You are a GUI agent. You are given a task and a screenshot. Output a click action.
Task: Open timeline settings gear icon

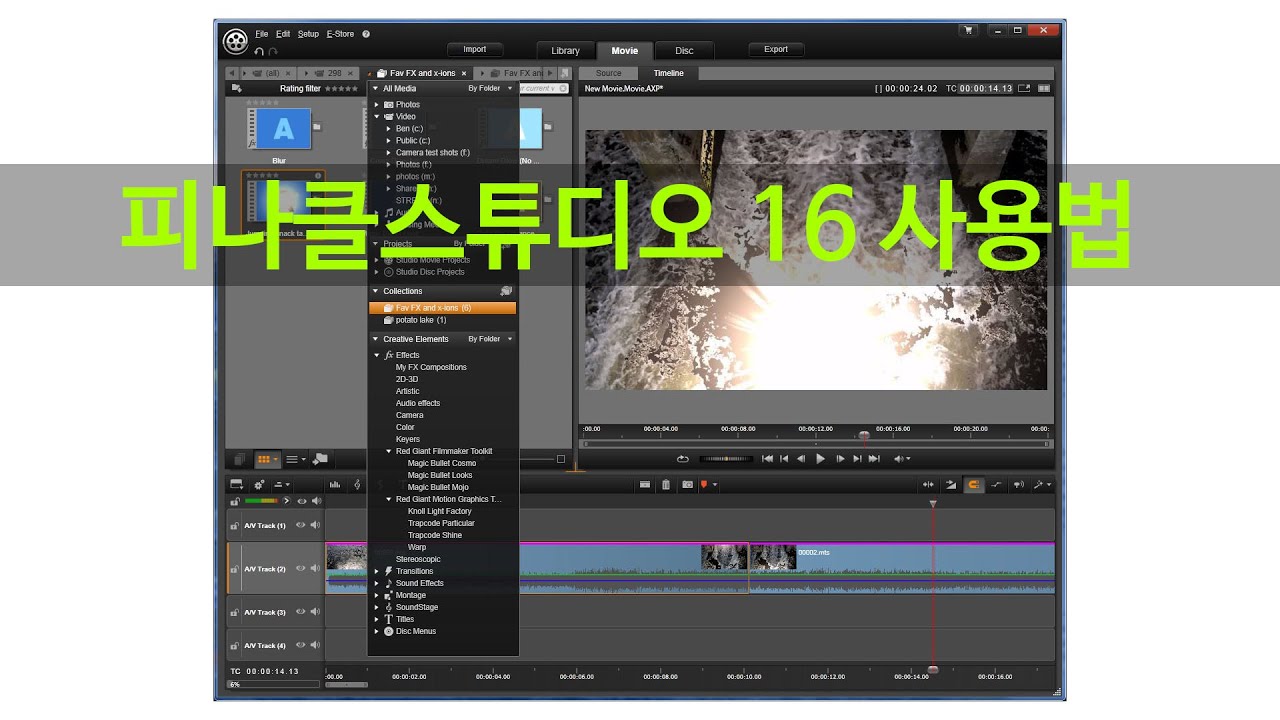pyautogui.click(x=260, y=485)
